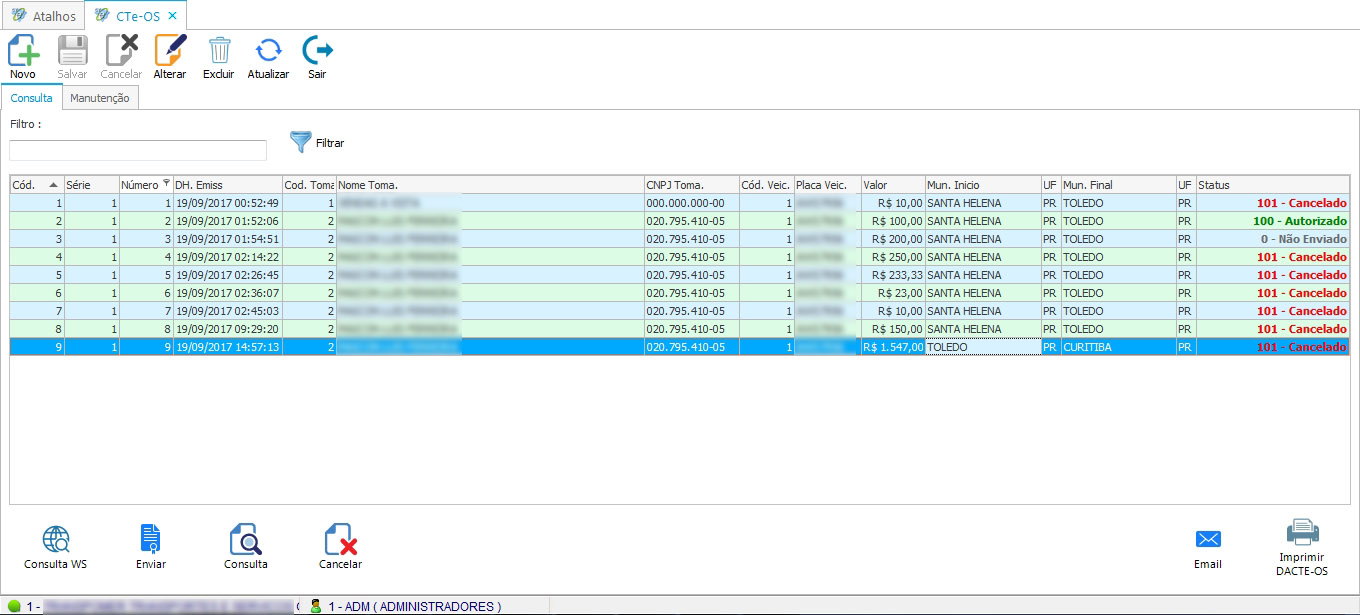The width and height of the screenshot is (1360, 615).
Task: Click inside the Filtro text field
Action: 138,150
